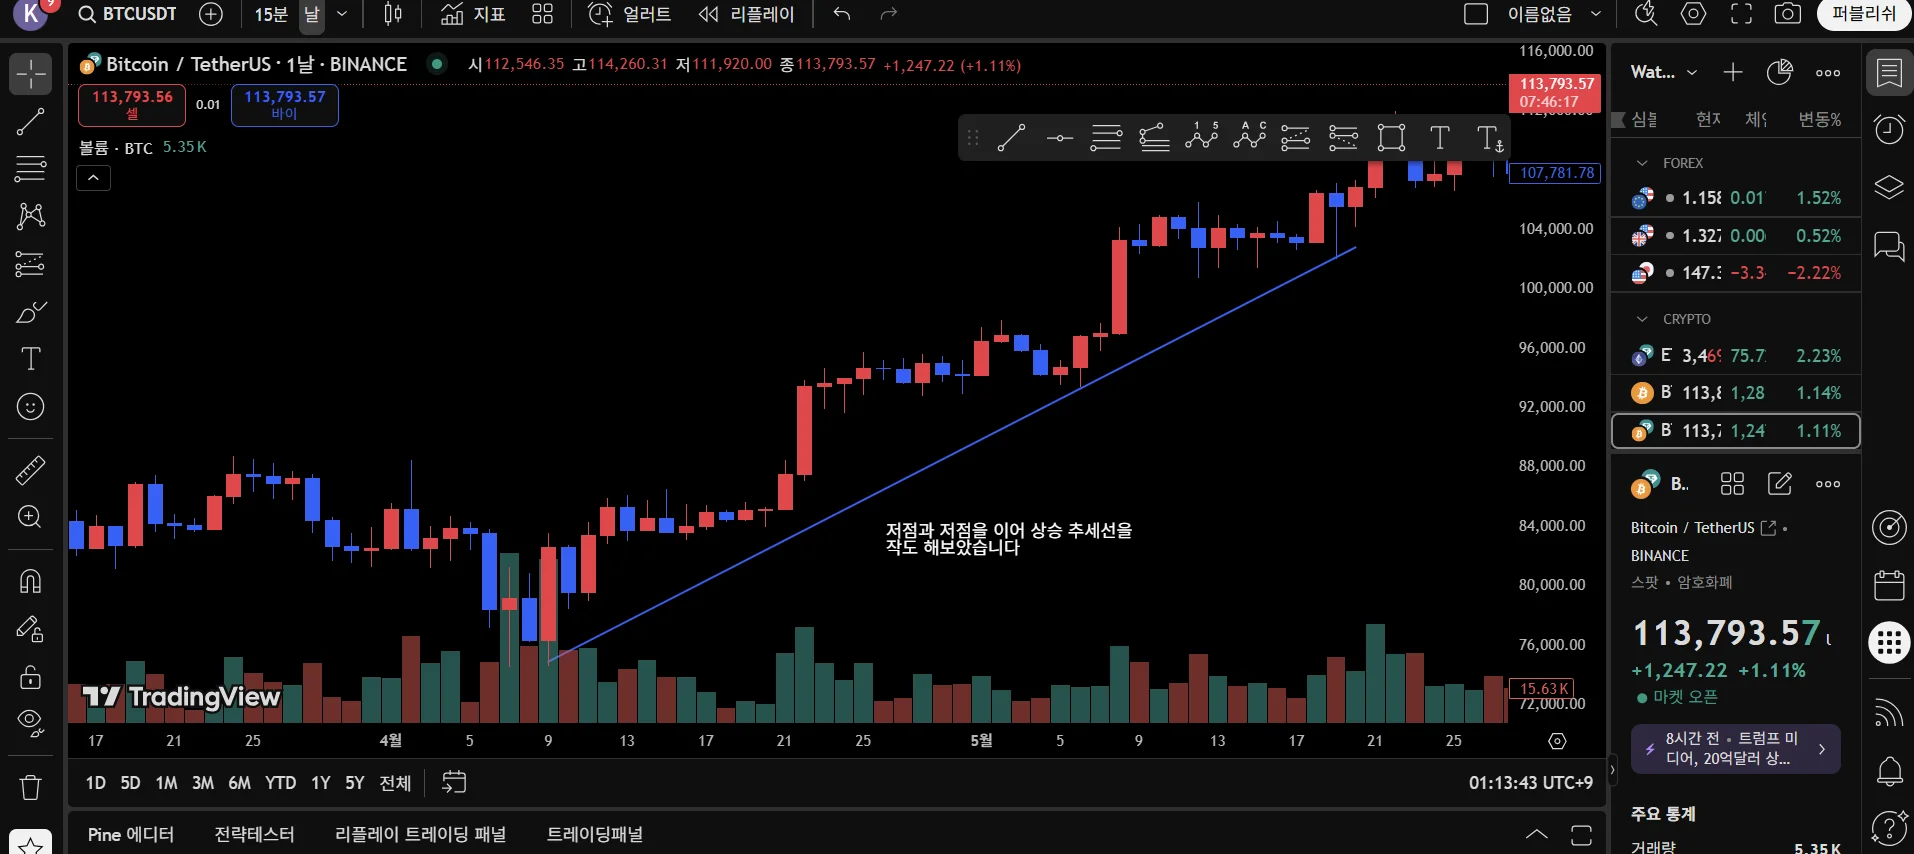Open the forecasting and measurement tools
Screen dimensions: 1914x854
click(x=31, y=264)
